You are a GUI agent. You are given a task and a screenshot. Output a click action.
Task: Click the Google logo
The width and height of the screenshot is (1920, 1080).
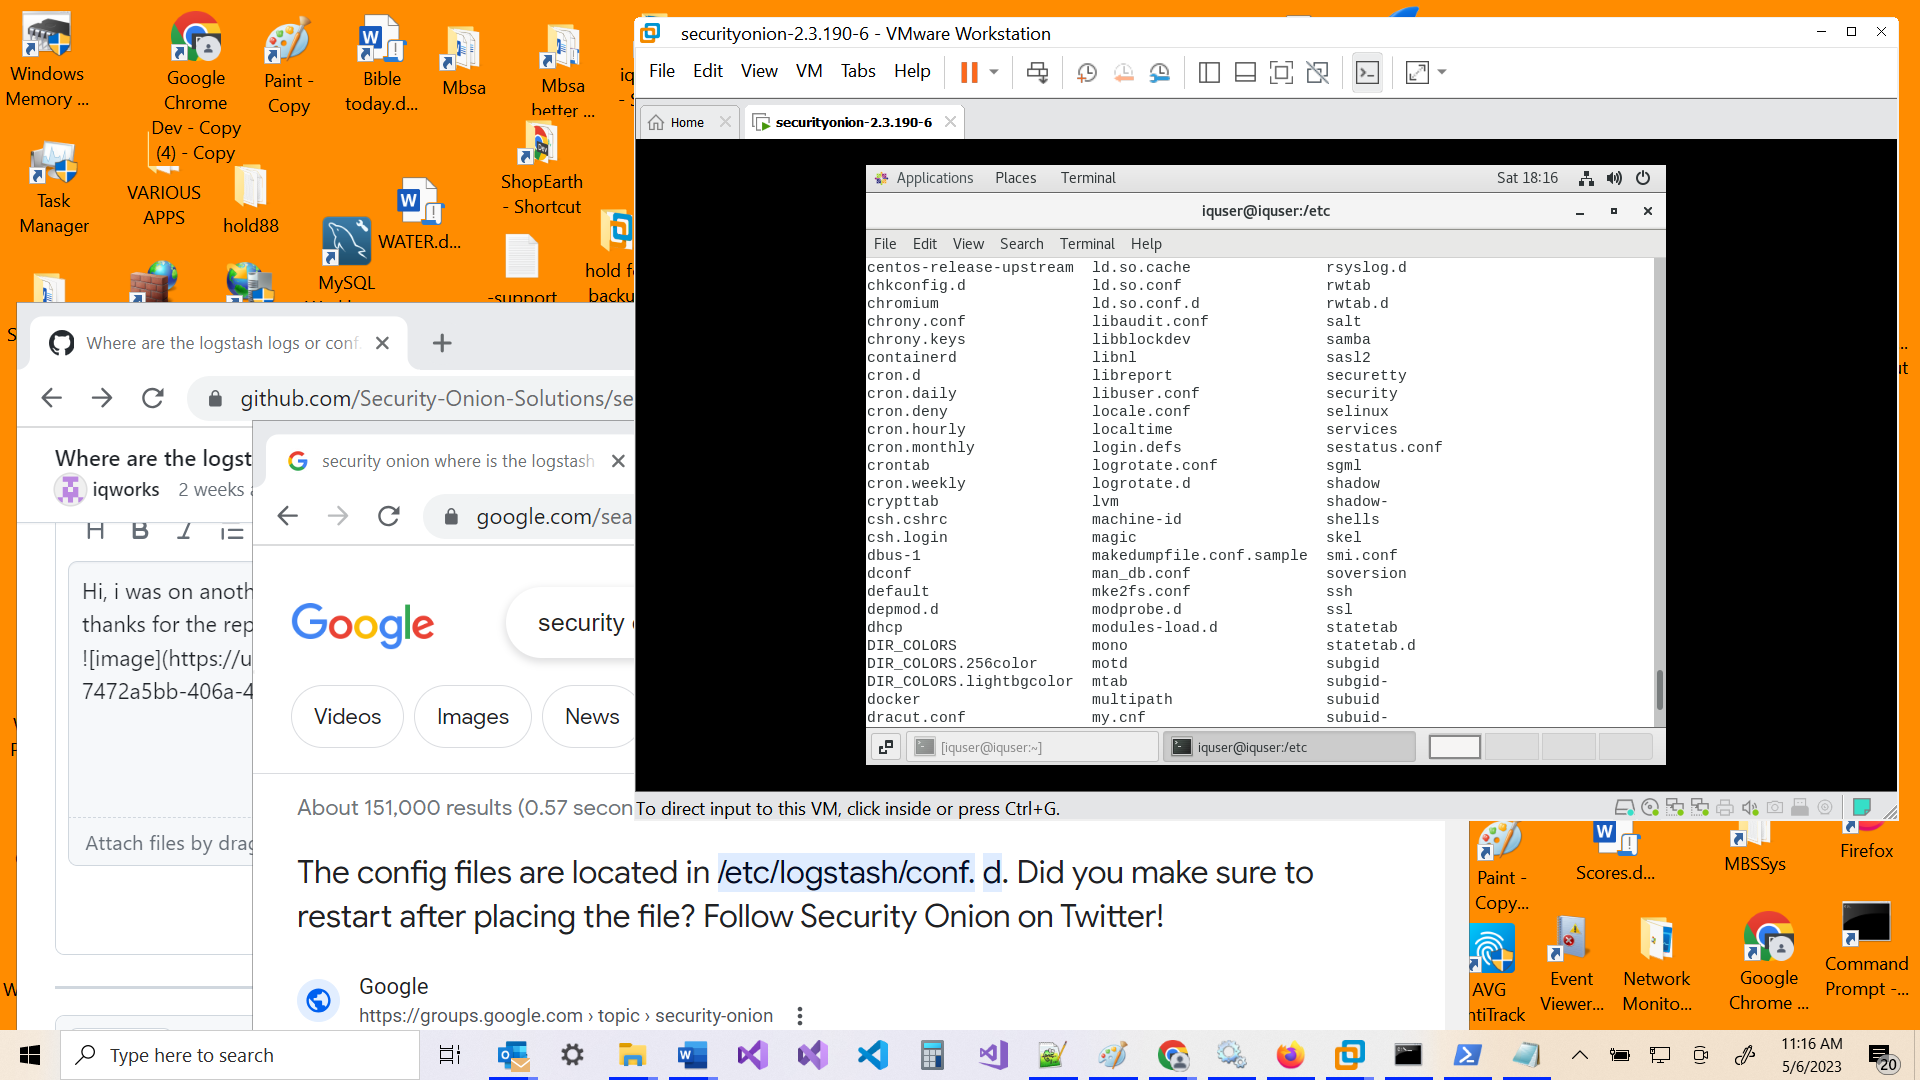363,624
